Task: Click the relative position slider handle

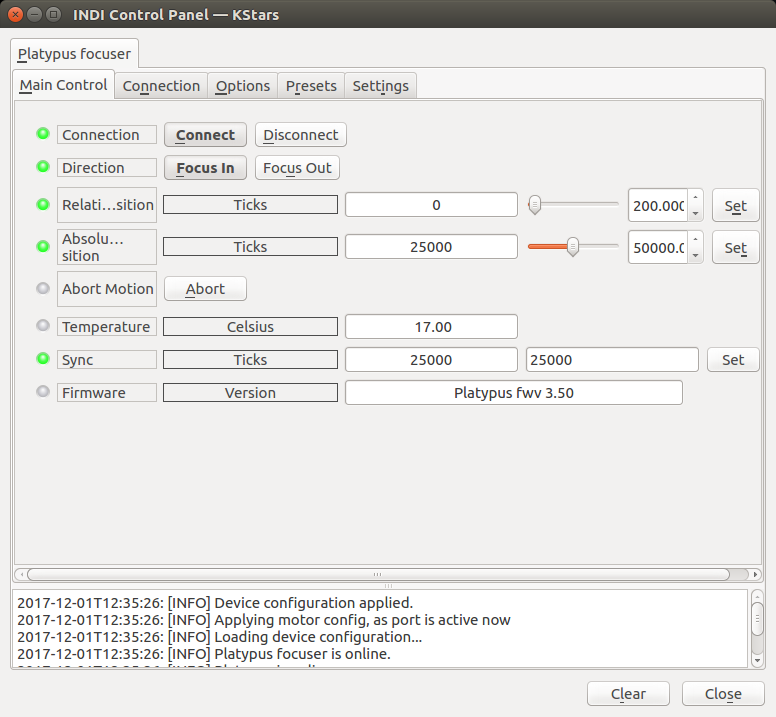Action: 534,204
